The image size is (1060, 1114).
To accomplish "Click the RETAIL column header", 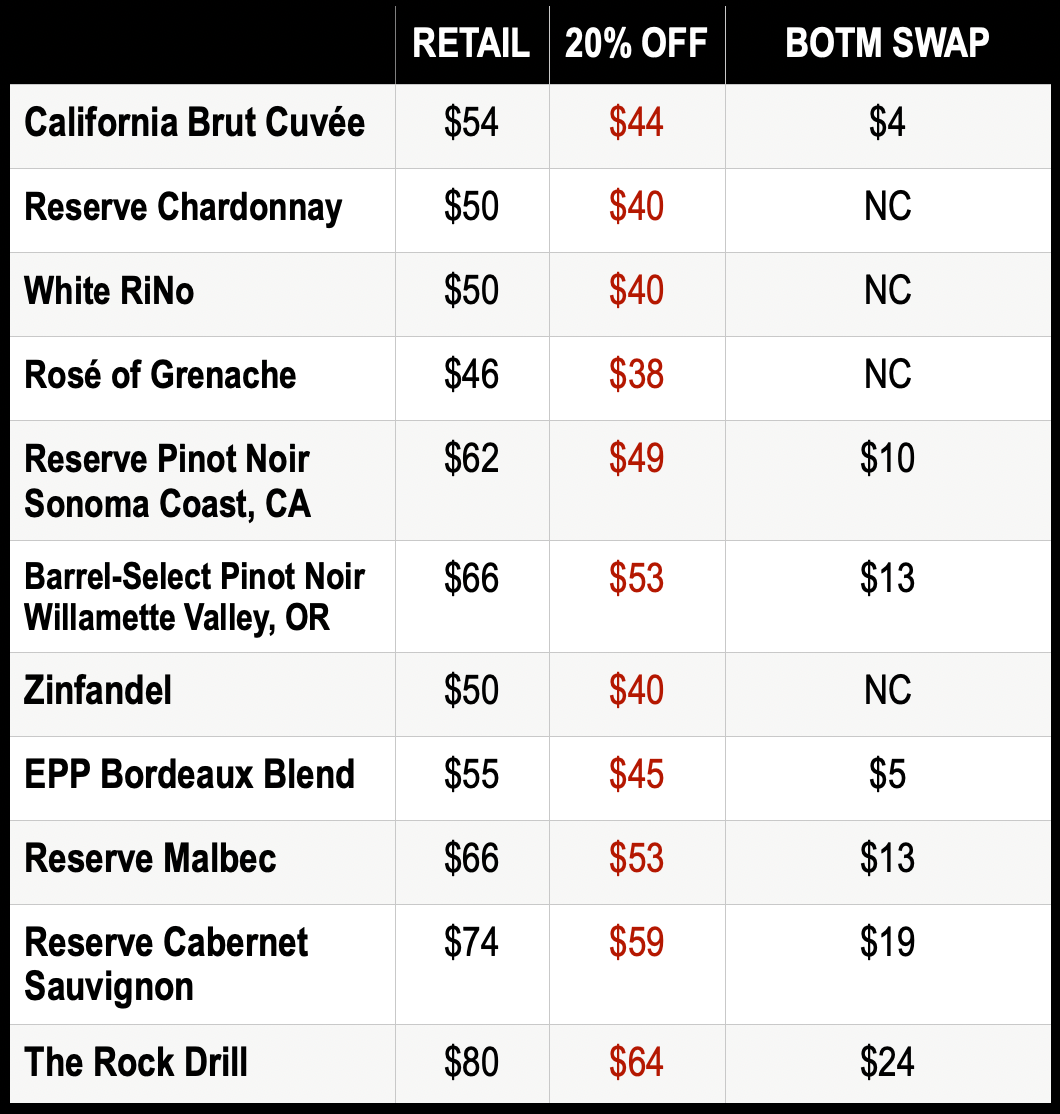I will (471, 43).
